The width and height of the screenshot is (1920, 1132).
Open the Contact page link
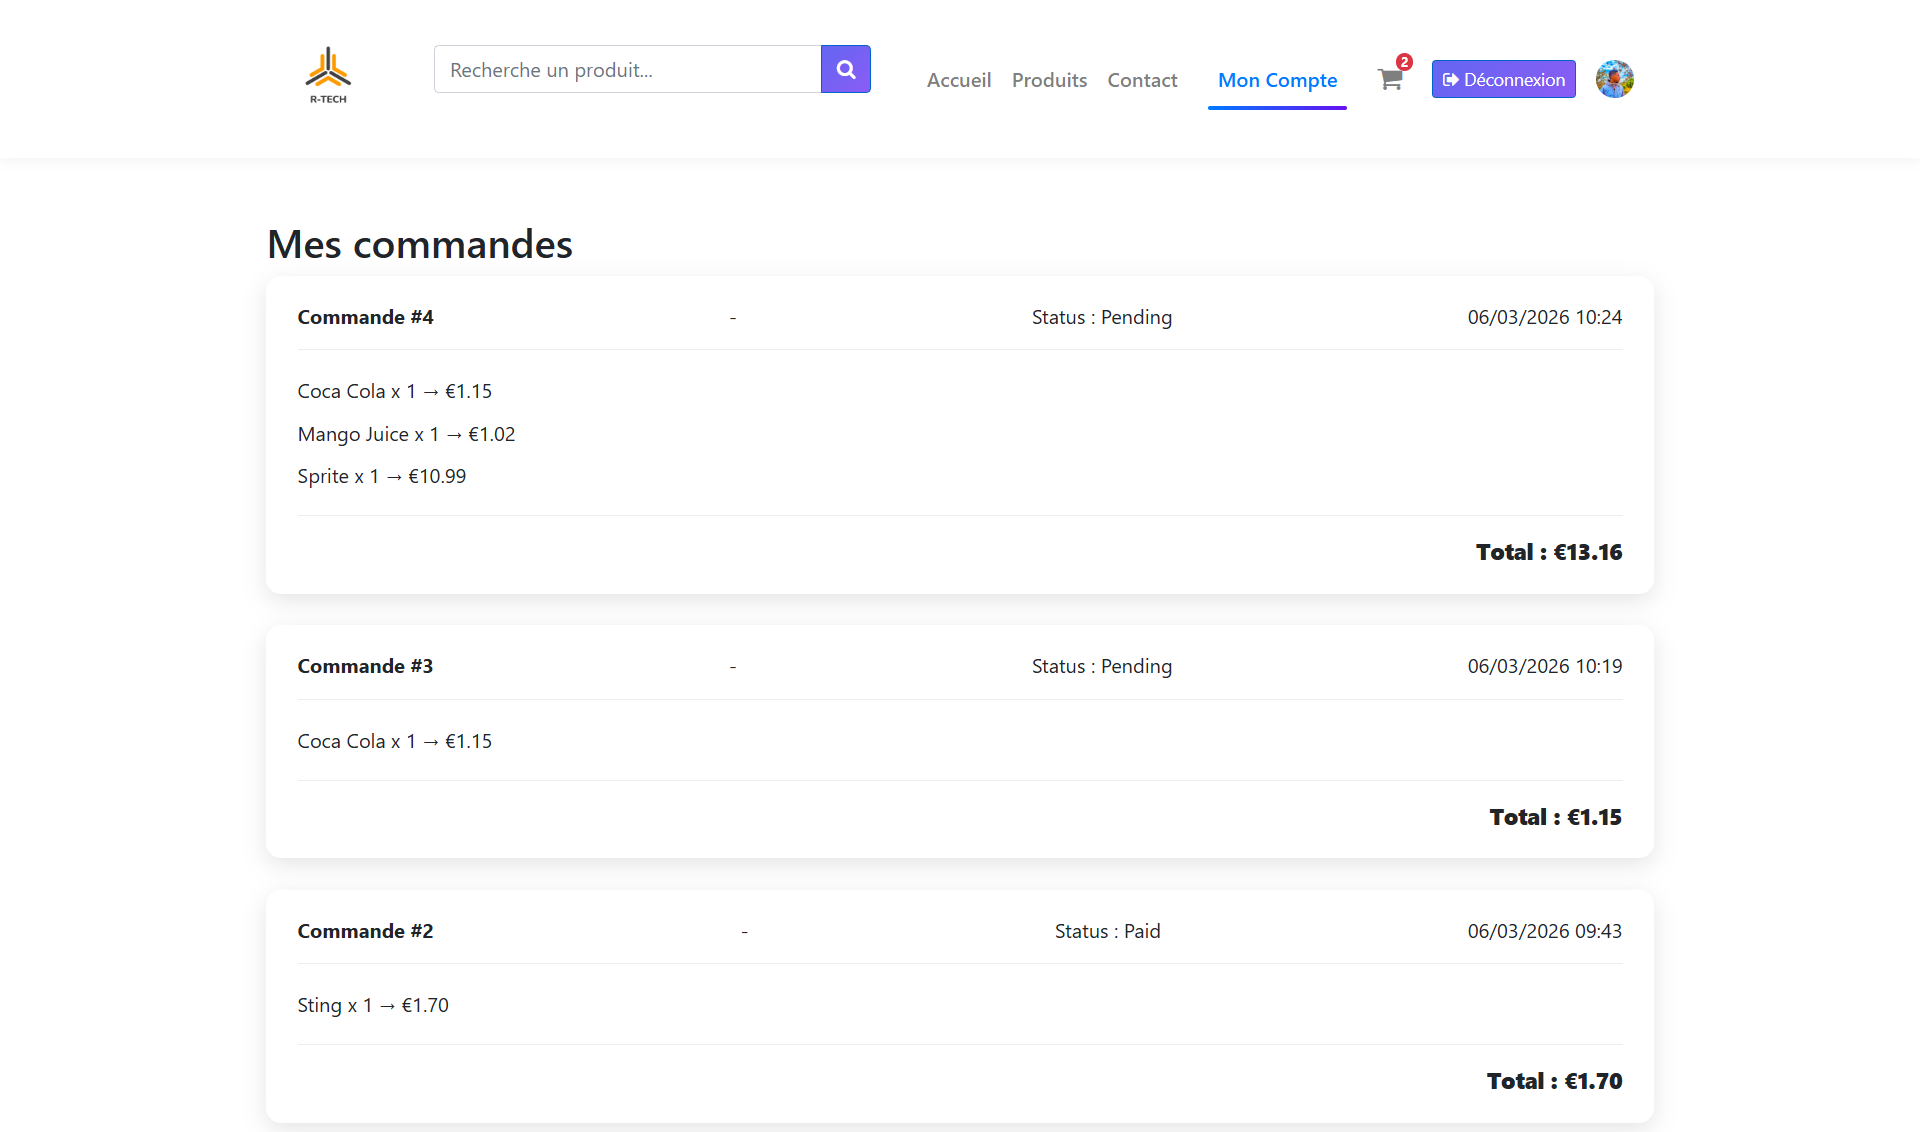1142,80
